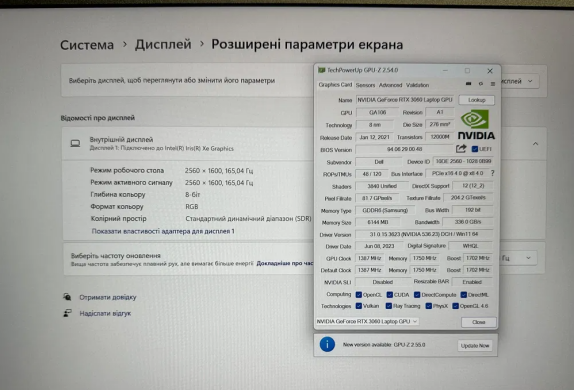The image size is (574, 390).
Task: Toggle the OpenGL 4.6 checkbox
Action: click(455, 306)
